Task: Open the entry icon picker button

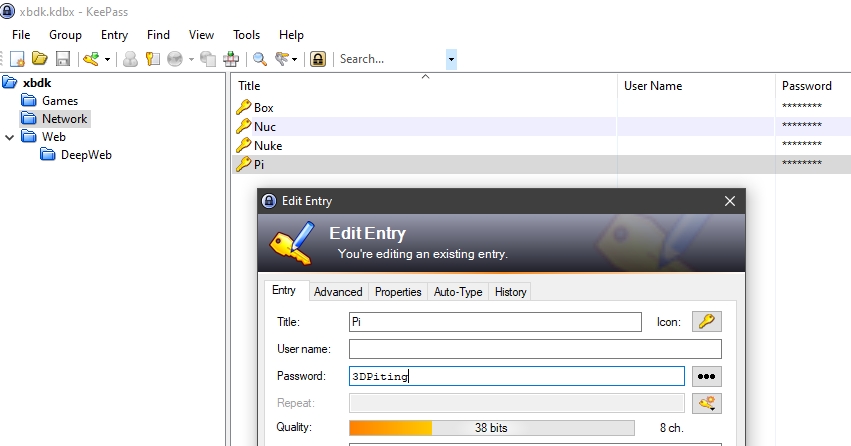Action: [x=706, y=322]
